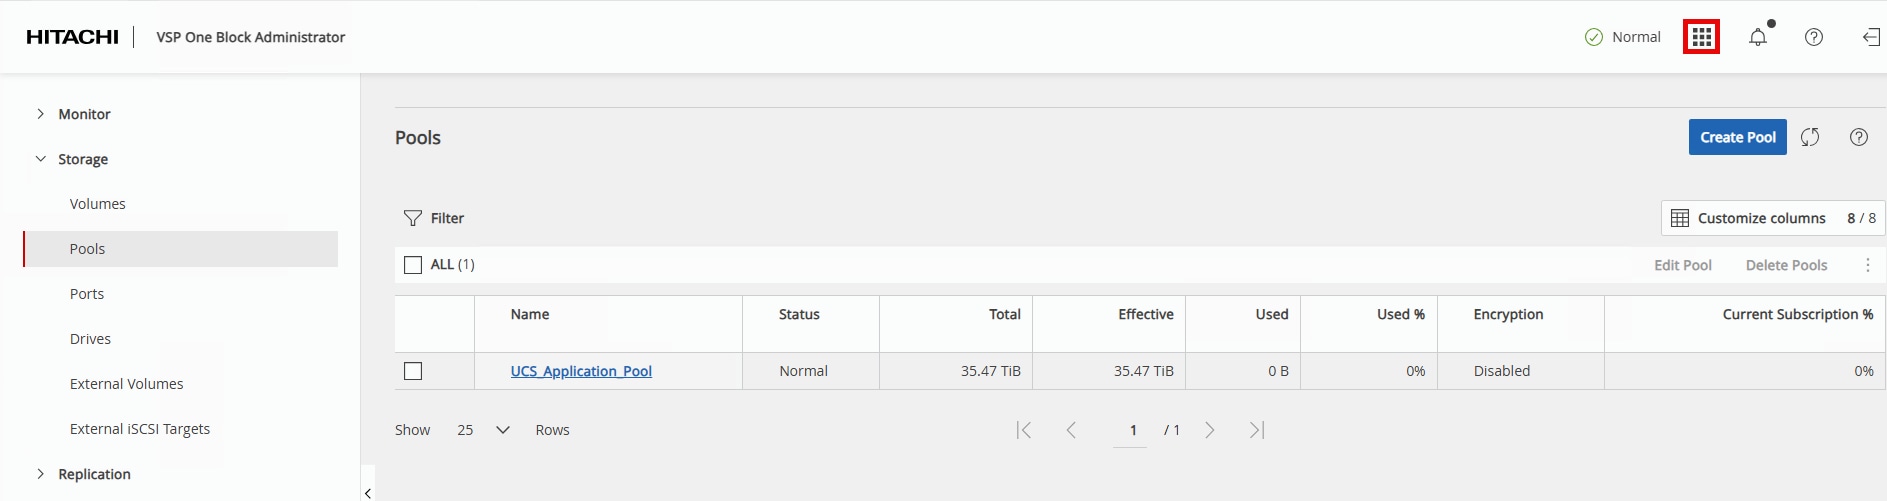This screenshot has width=1887, height=501.
Task: Refresh the Pools list
Action: tap(1810, 137)
